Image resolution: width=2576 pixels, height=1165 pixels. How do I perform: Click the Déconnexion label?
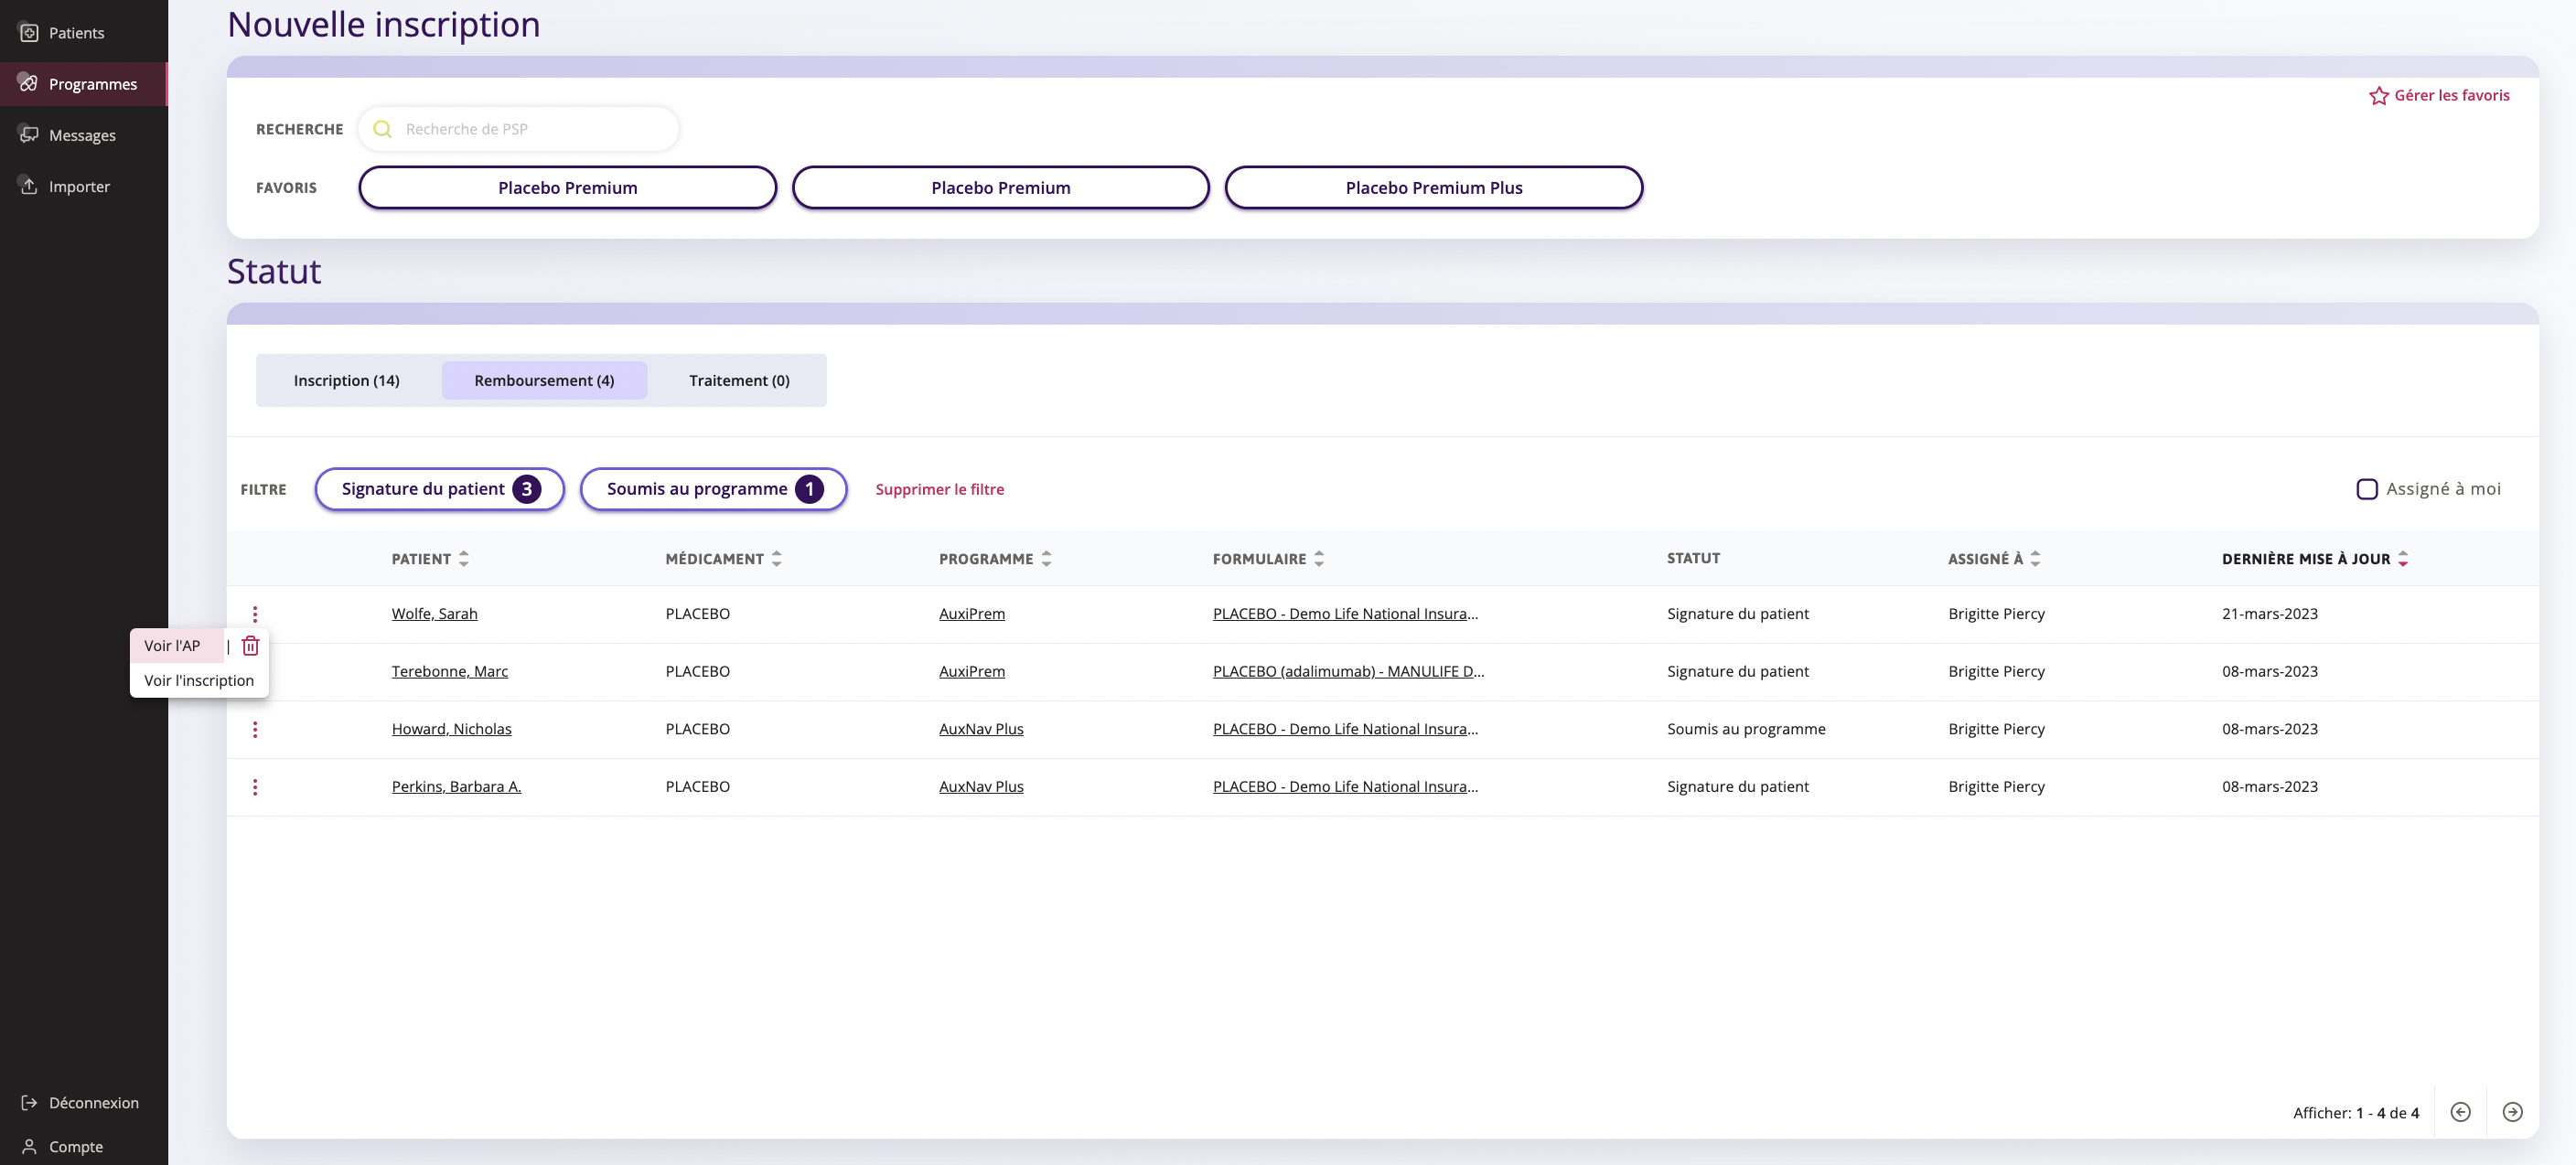point(94,1102)
